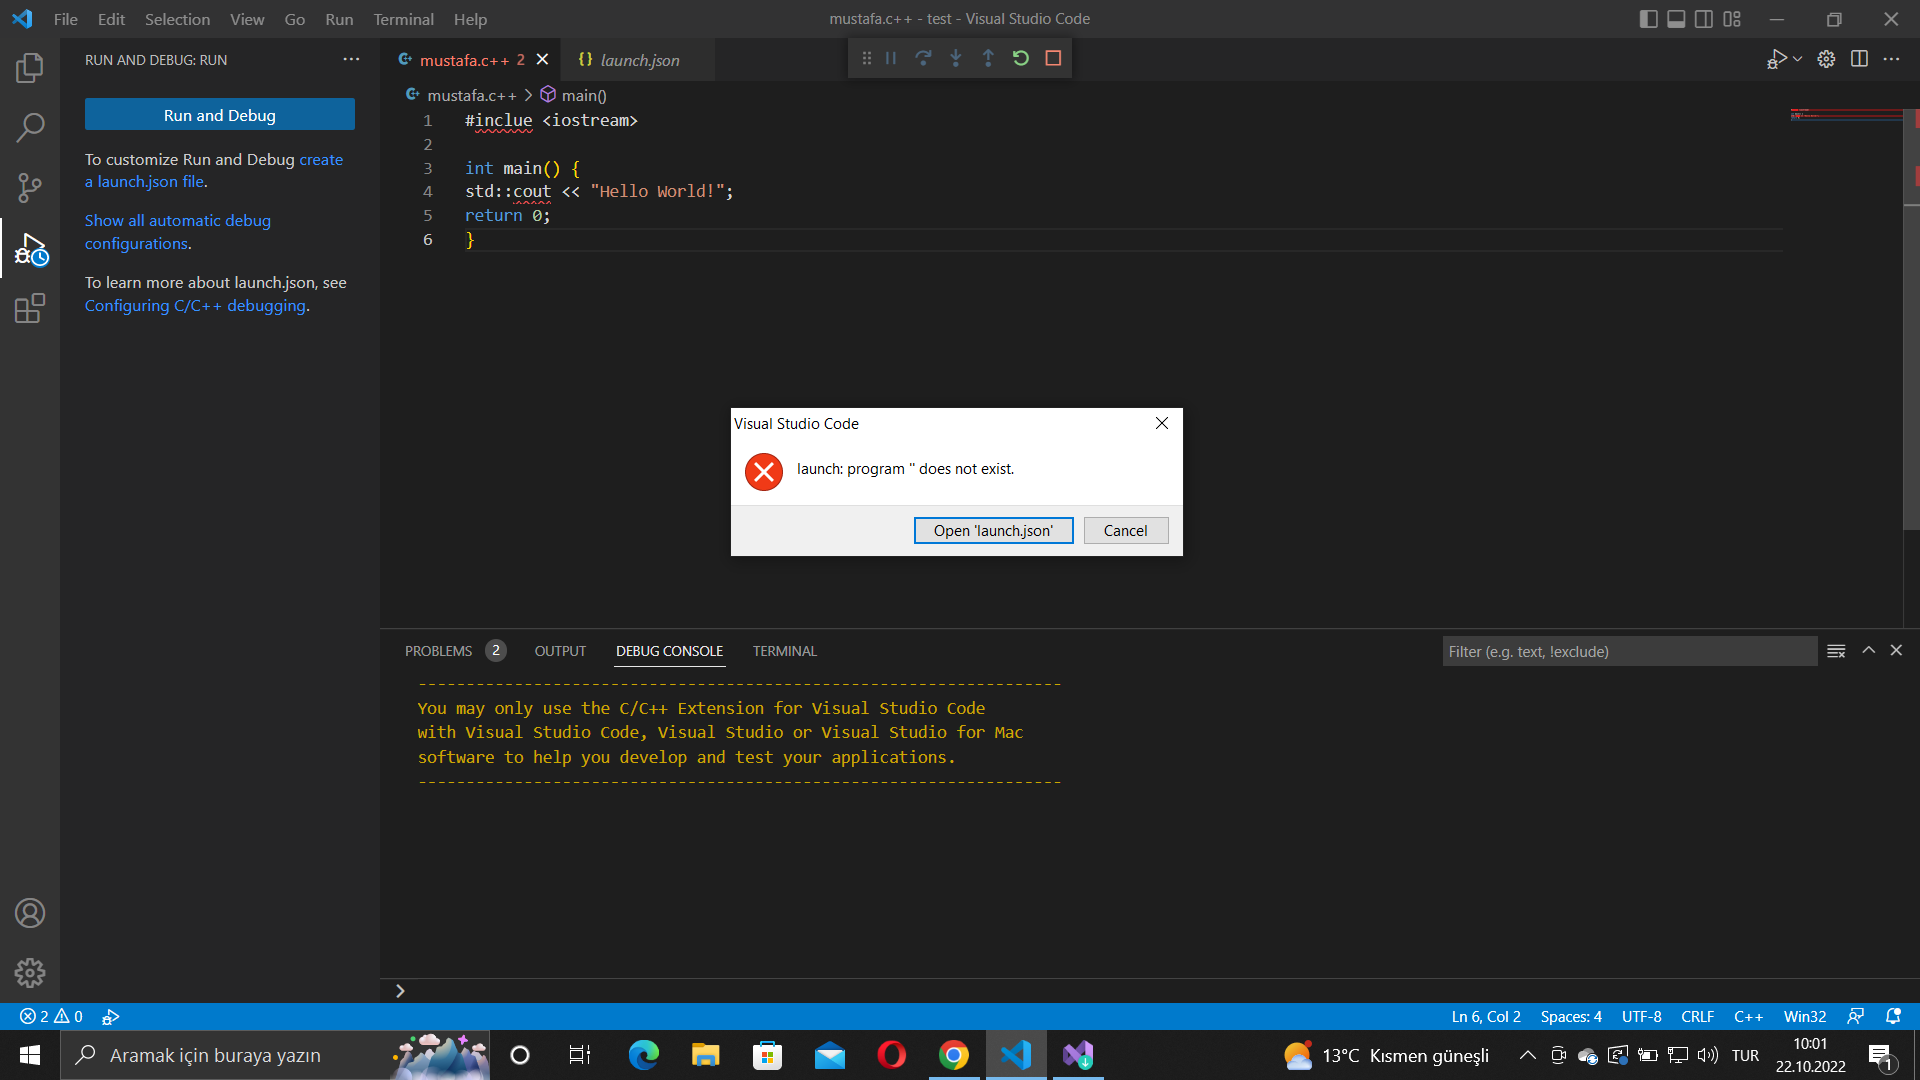Toggle secondary side bar visibility
This screenshot has width=1920, height=1080.
click(x=1704, y=19)
